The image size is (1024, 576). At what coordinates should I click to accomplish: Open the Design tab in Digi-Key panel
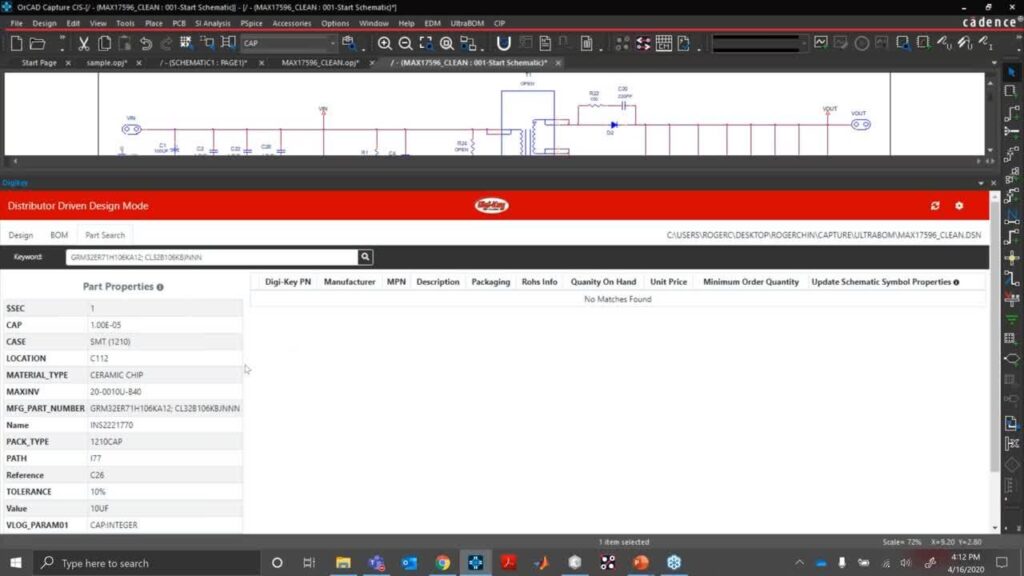tap(20, 235)
